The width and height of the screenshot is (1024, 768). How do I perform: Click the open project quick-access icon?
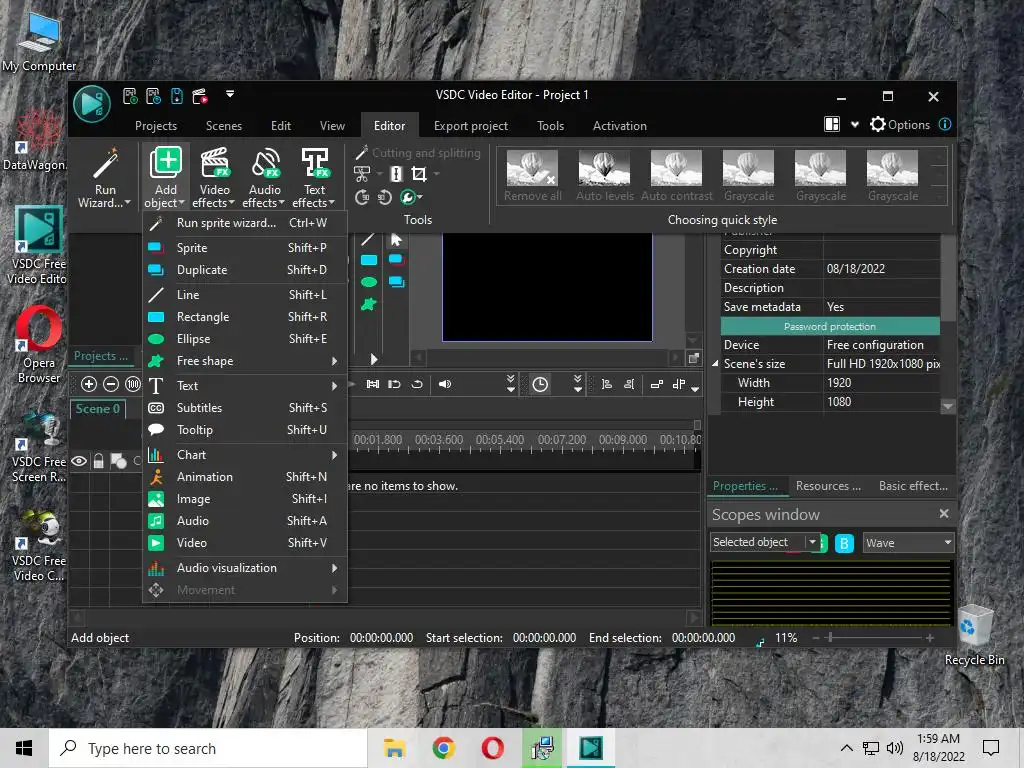153,96
